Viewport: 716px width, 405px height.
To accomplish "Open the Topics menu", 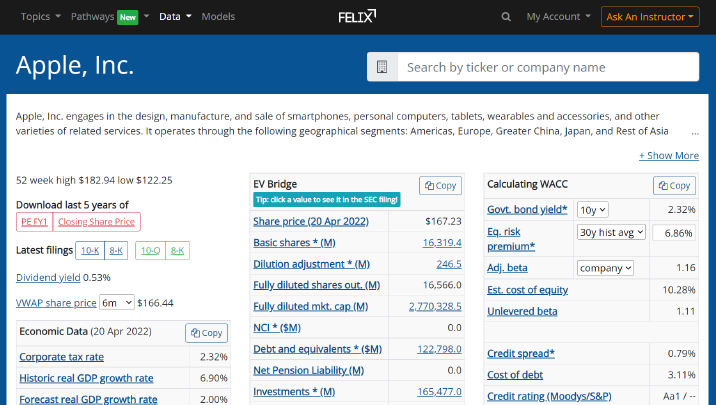I will pyautogui.click(x=40, y=17).
